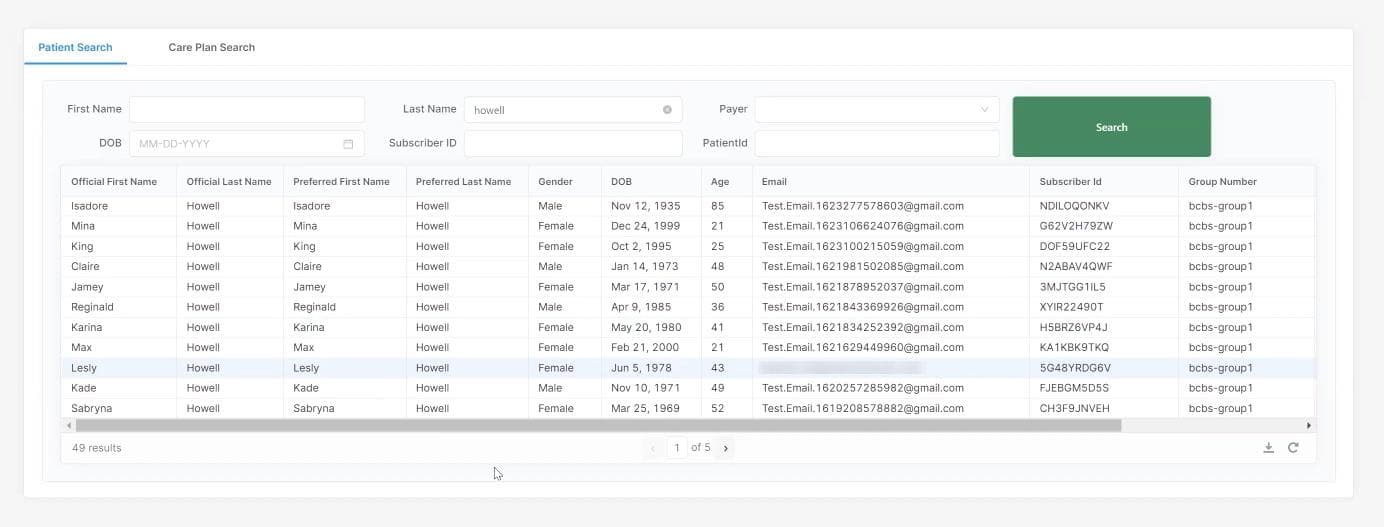1384x527 pixels.
Task: Open the Patient Search tab
Action: [75, 47]
